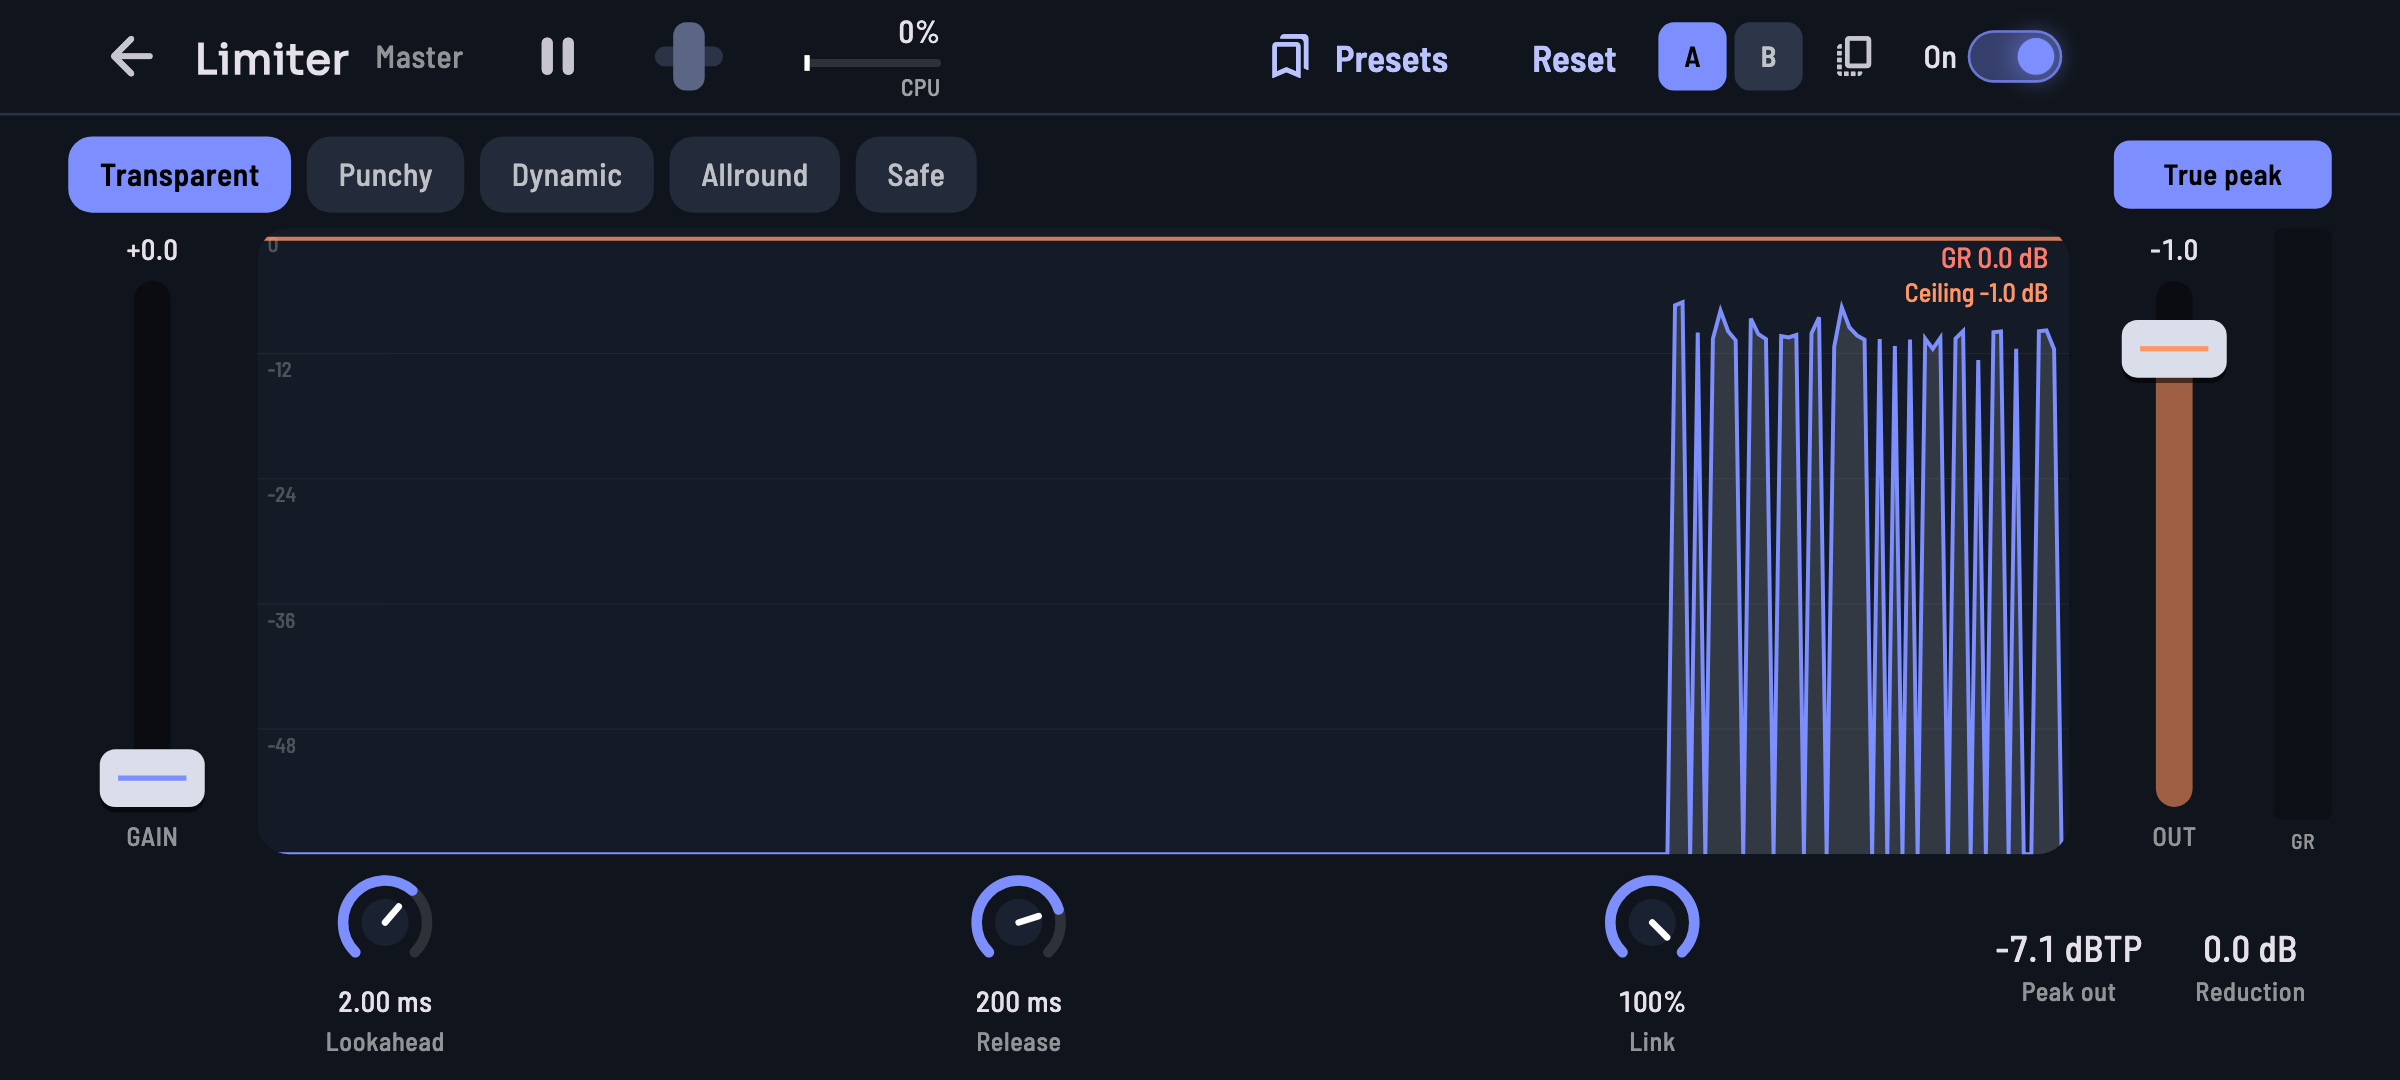Tap the vertical handle next to pause
The height and width of the screenshot is (1080, 2400).
(689, 57)
